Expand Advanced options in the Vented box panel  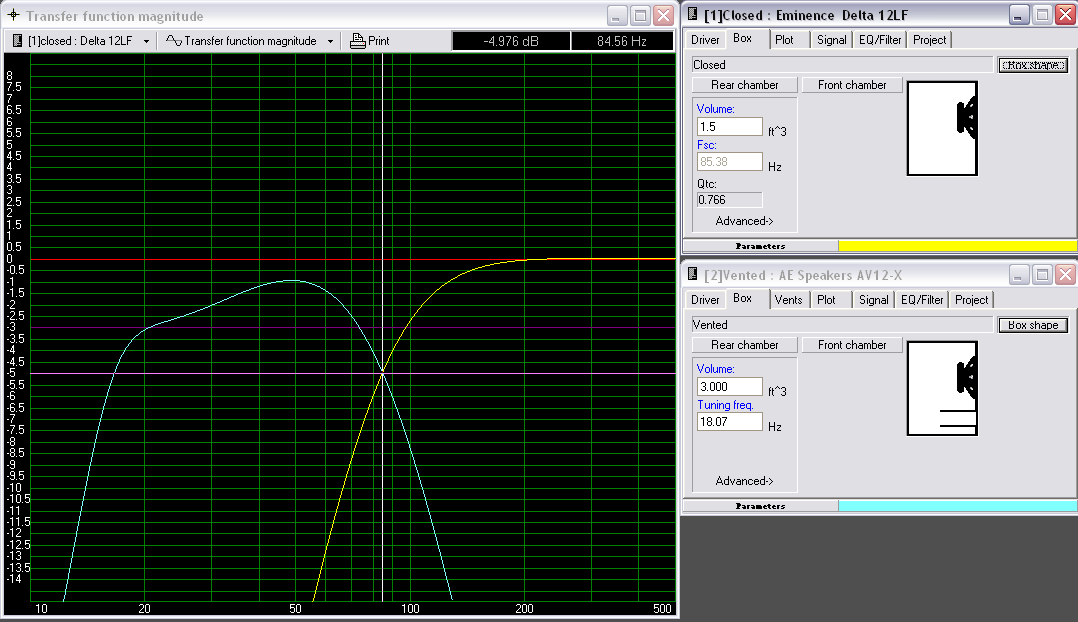[744, 481]
